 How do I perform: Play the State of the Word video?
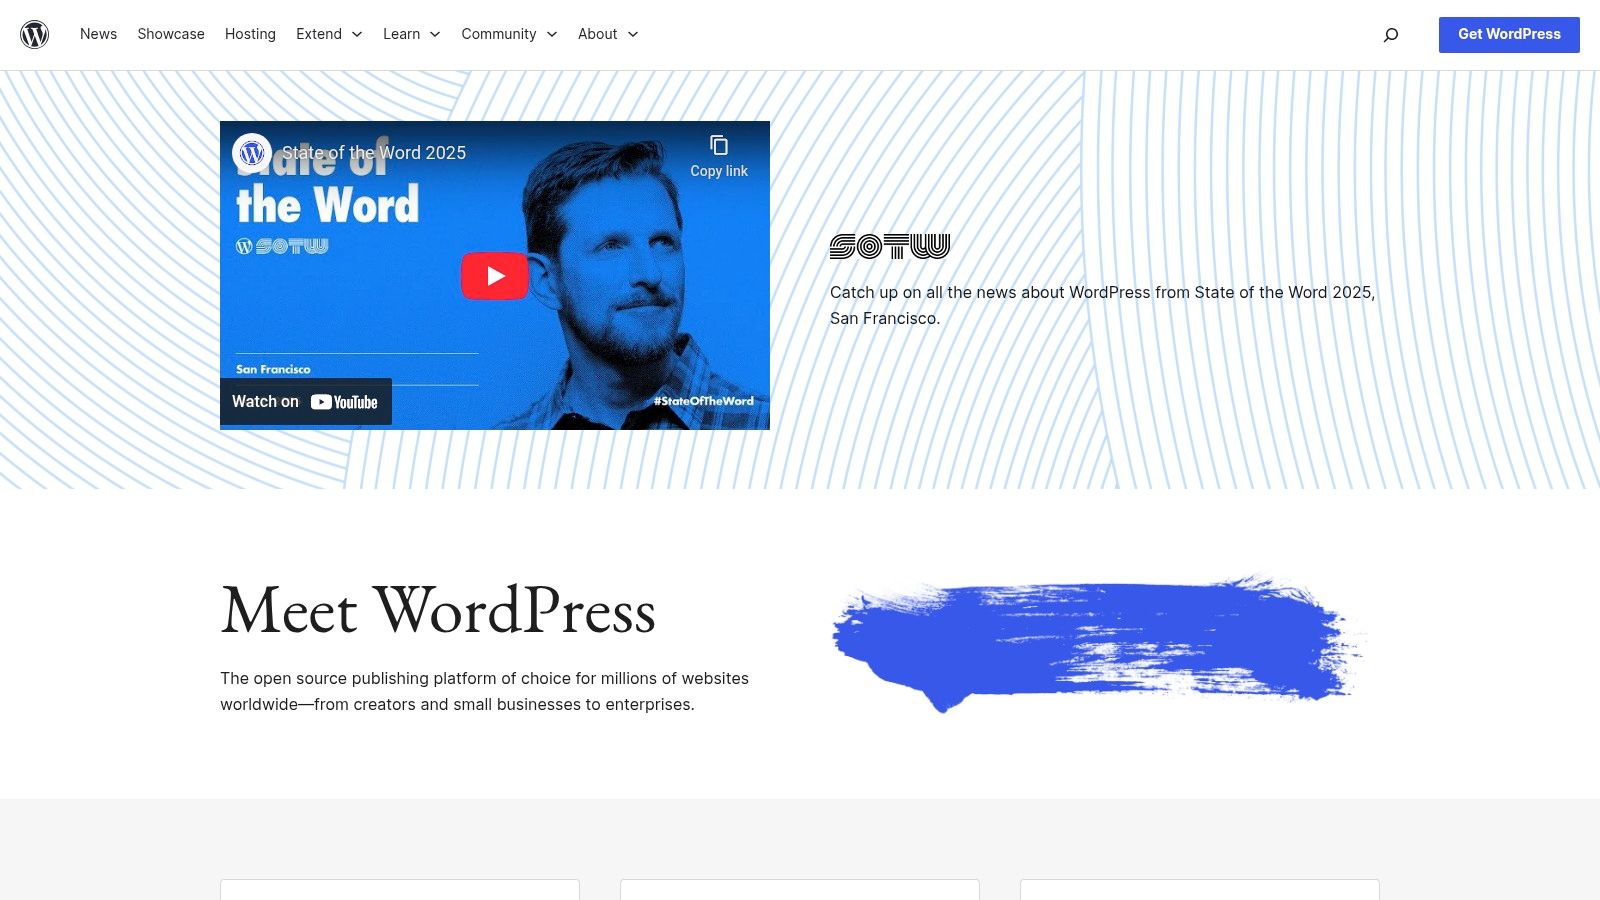pyautogui.click(x=494, y=276)
